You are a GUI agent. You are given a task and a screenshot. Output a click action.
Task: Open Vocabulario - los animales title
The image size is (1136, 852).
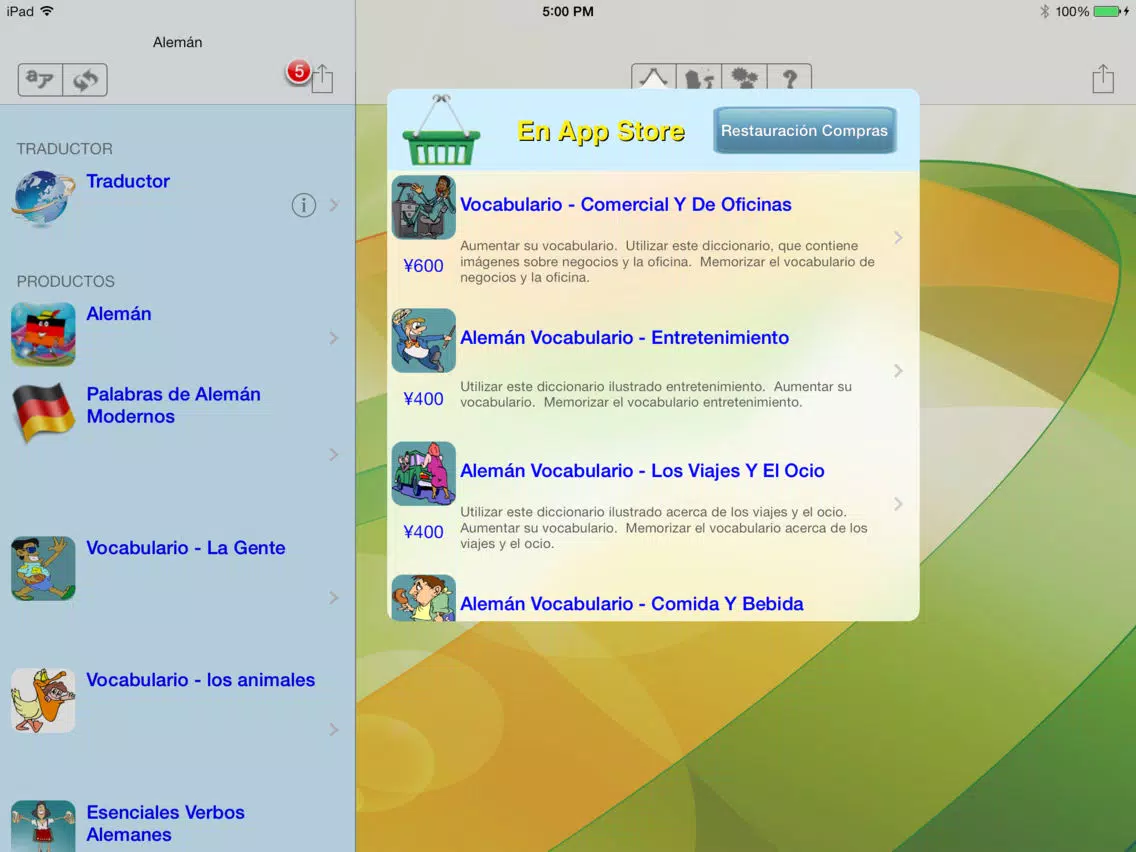201,680
